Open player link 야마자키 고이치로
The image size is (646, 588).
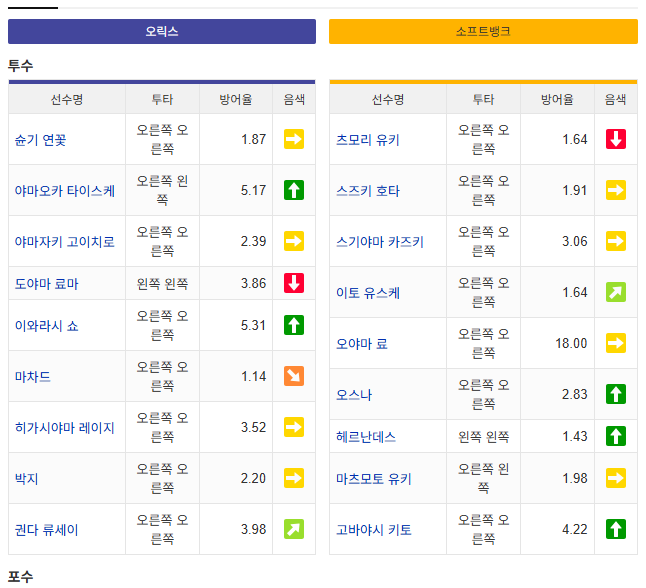click(x=65, y=242)
